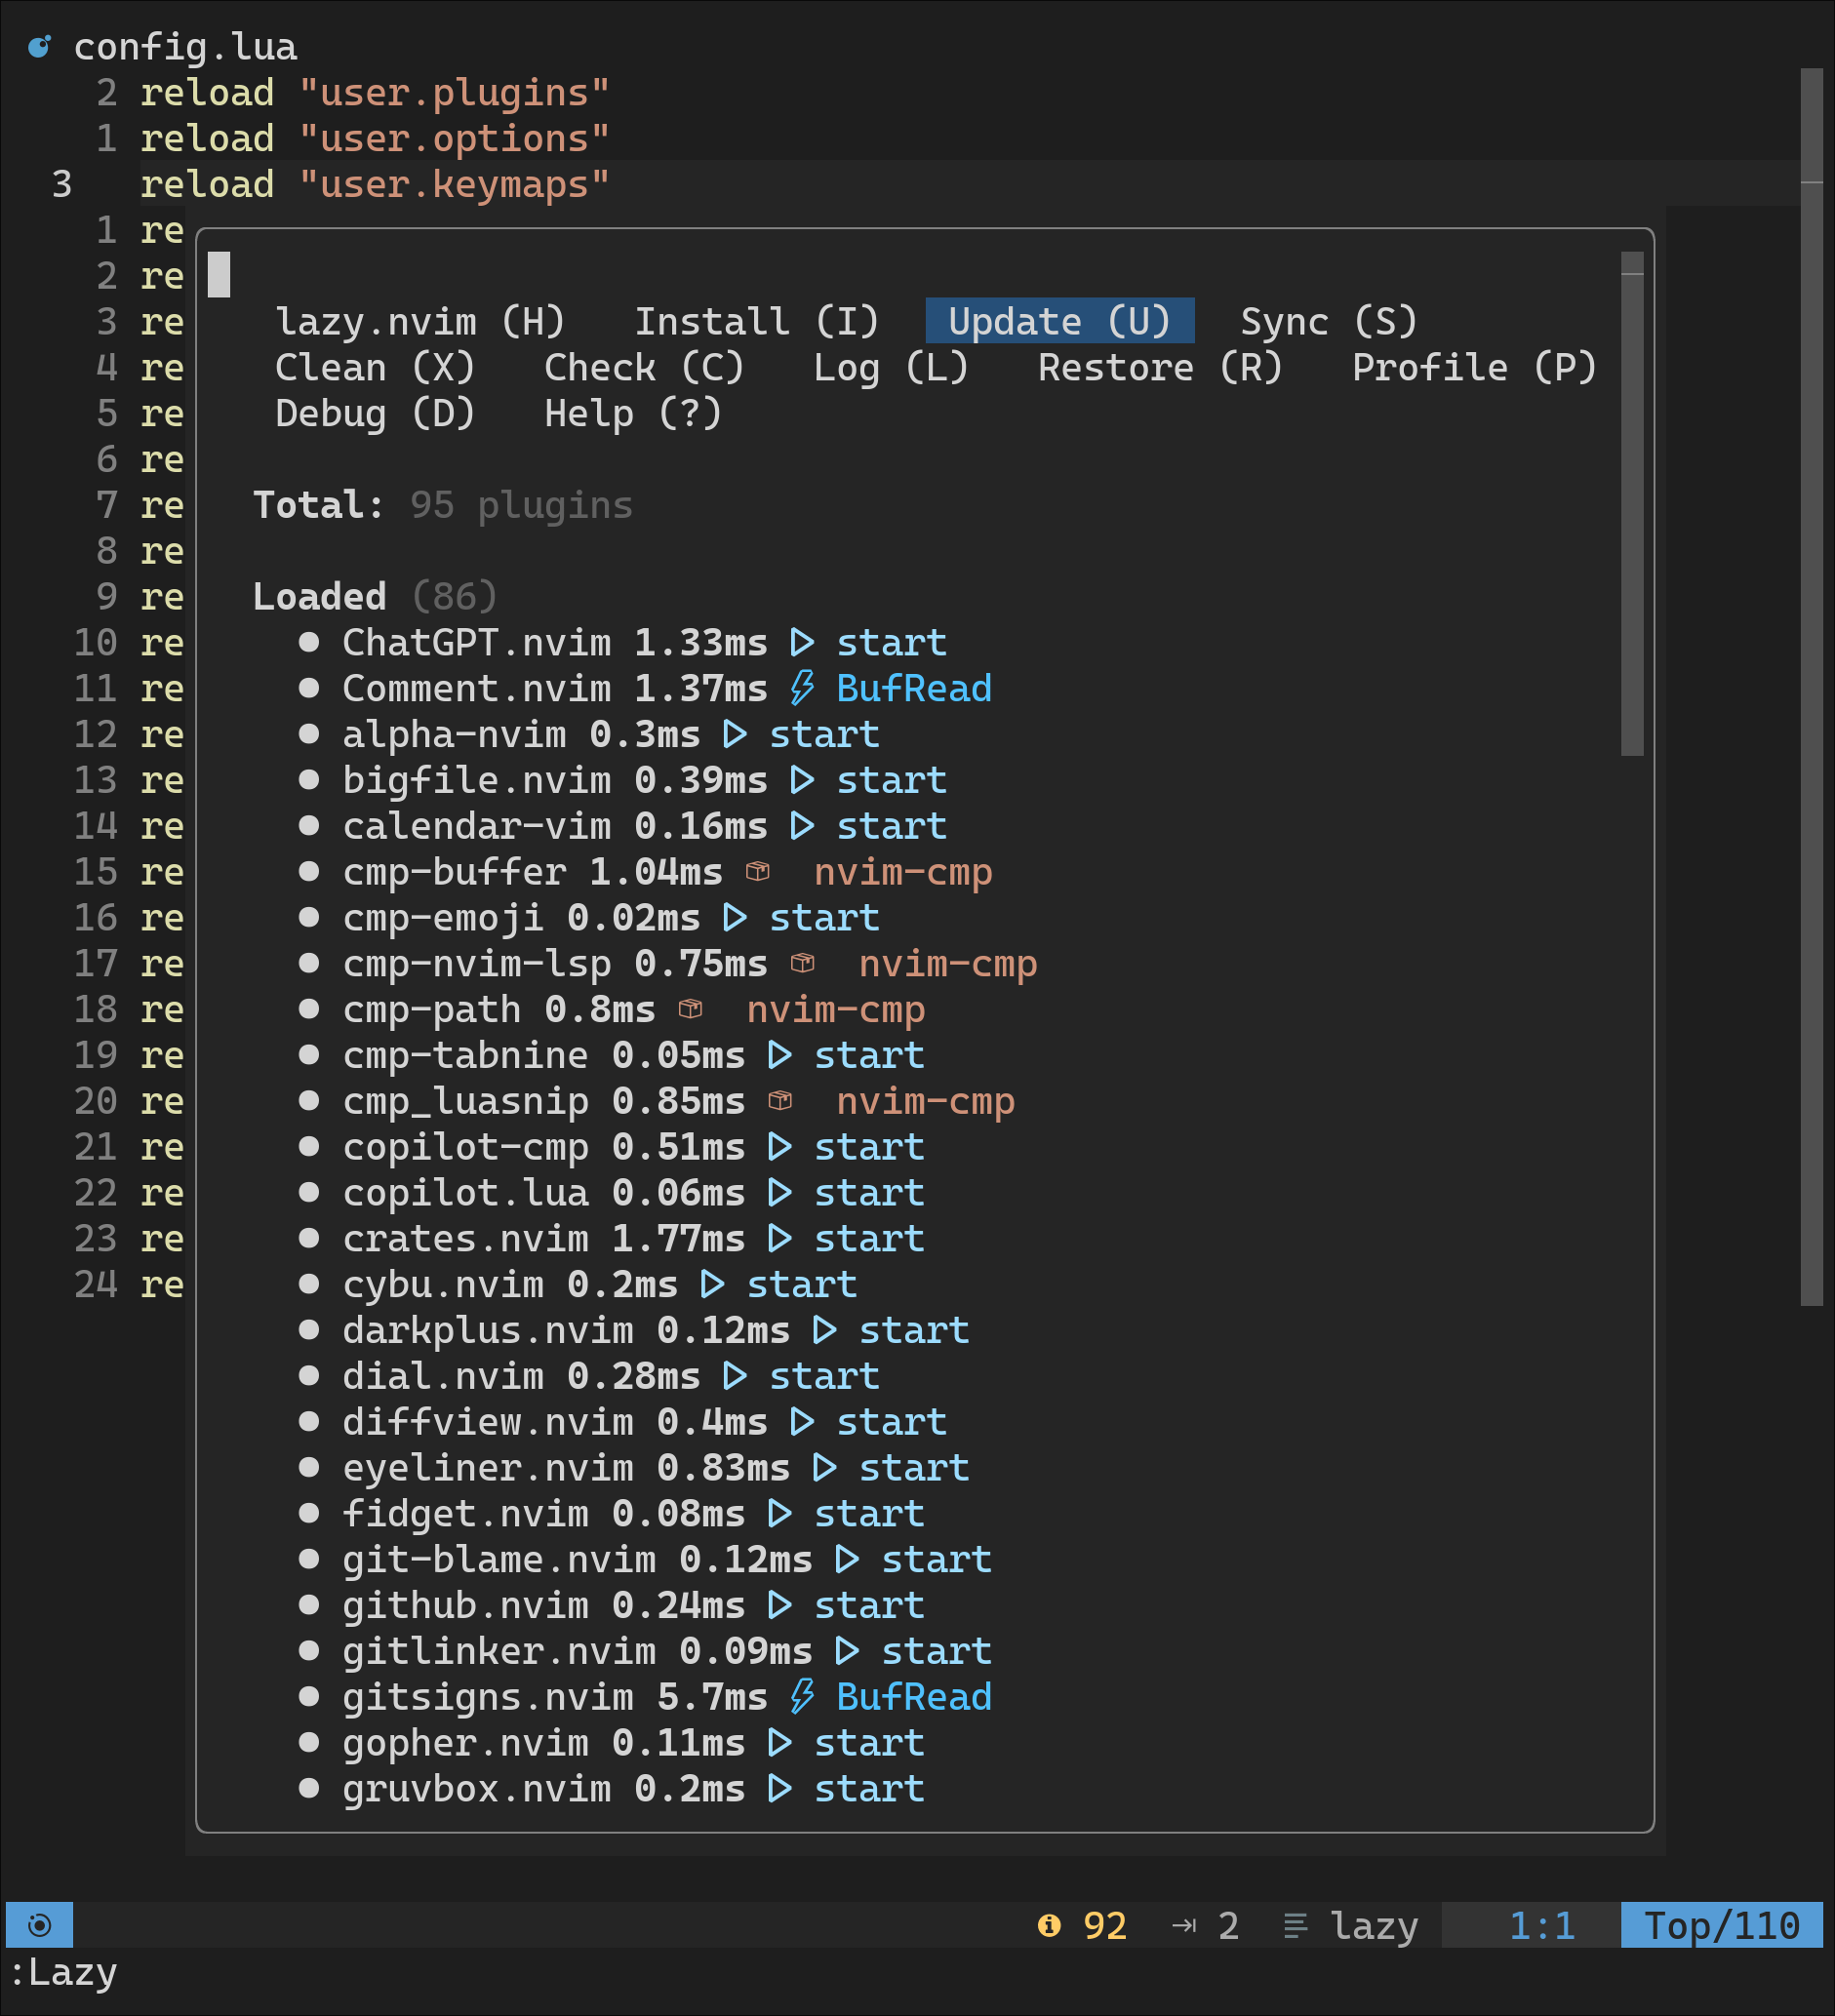Click the Total: 95 plugins line
Image resolution: width=1835 pixels, height=2016 pixels.
443,505
